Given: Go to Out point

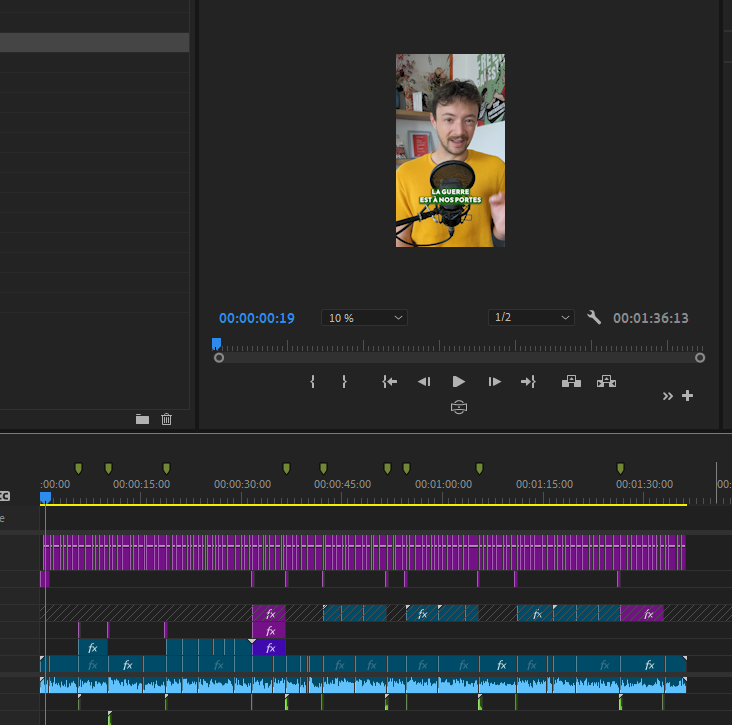Looking at the screenshot, I should point(528,381).
